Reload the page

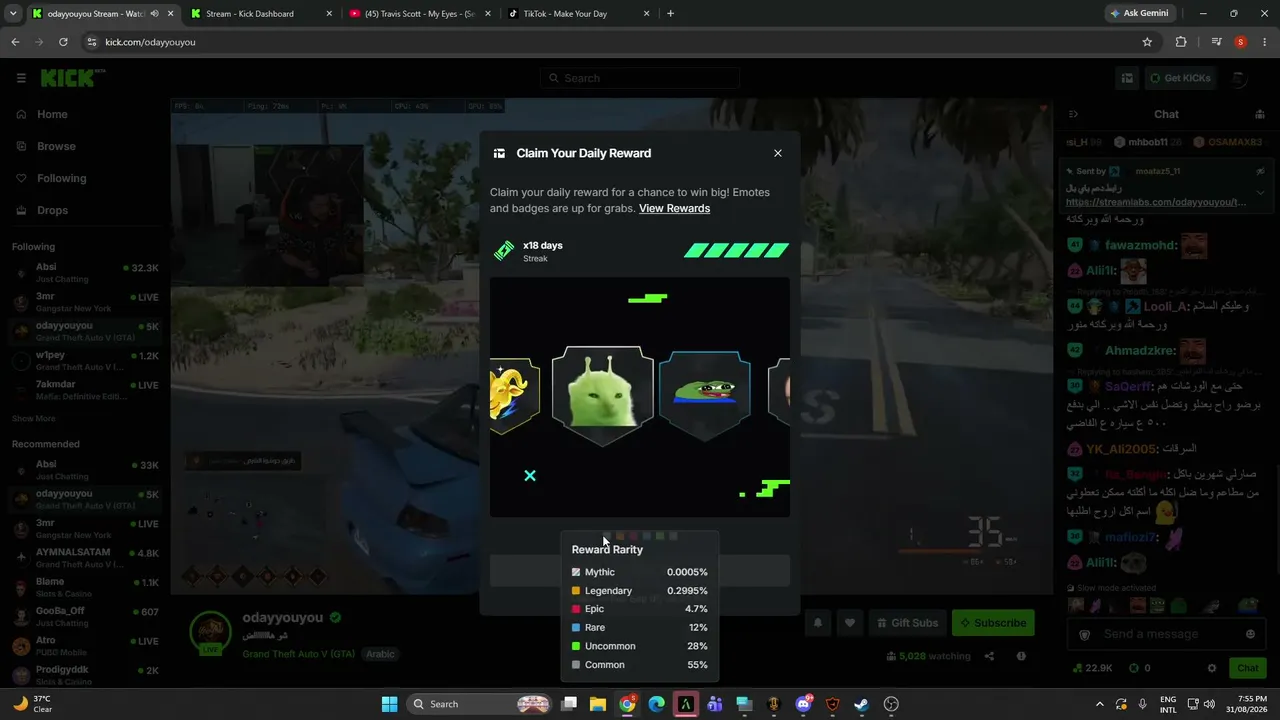click(63, 42)
